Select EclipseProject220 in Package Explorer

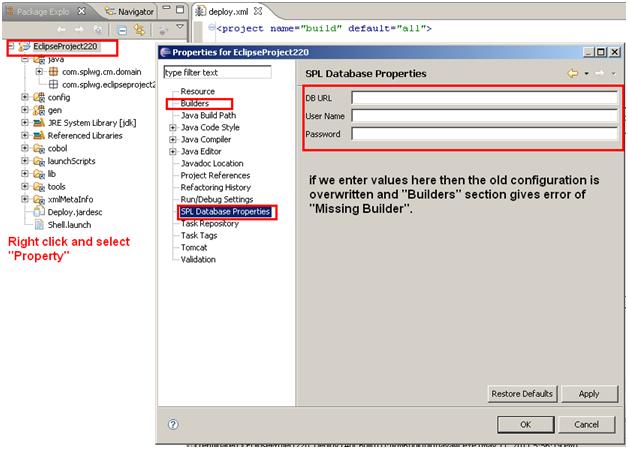(x=65, y=46)
